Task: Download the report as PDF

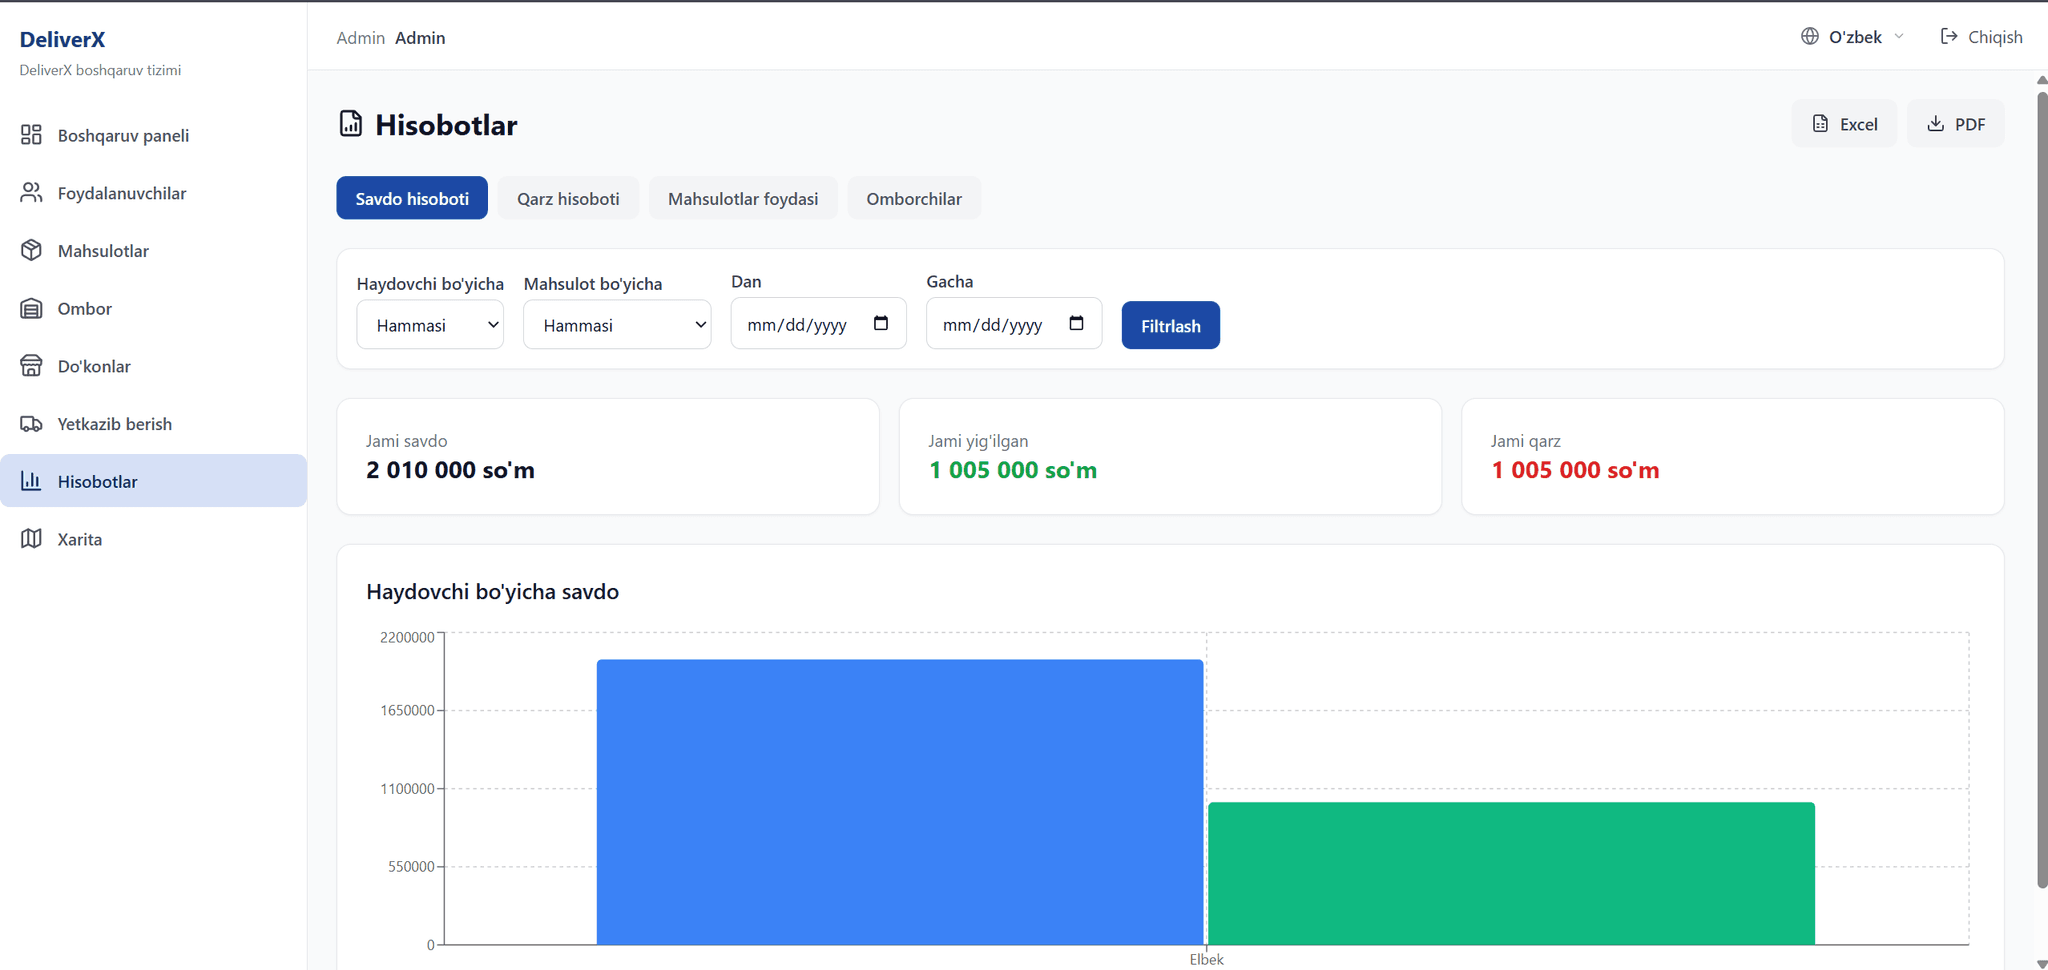Action: (x=1955, y=124)
